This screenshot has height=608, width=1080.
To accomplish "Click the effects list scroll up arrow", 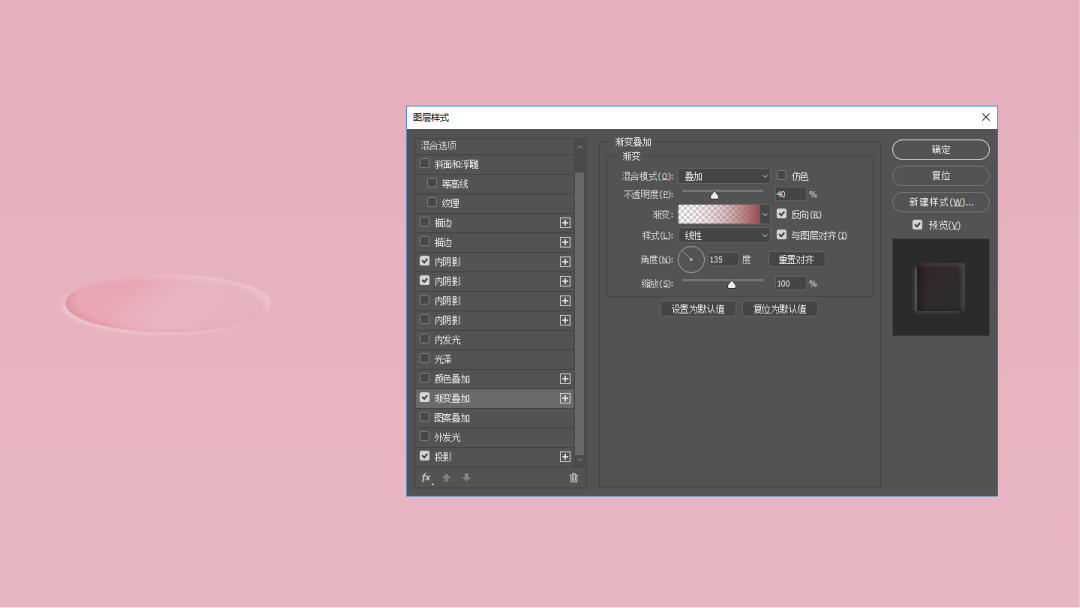I will click(579, 147).
